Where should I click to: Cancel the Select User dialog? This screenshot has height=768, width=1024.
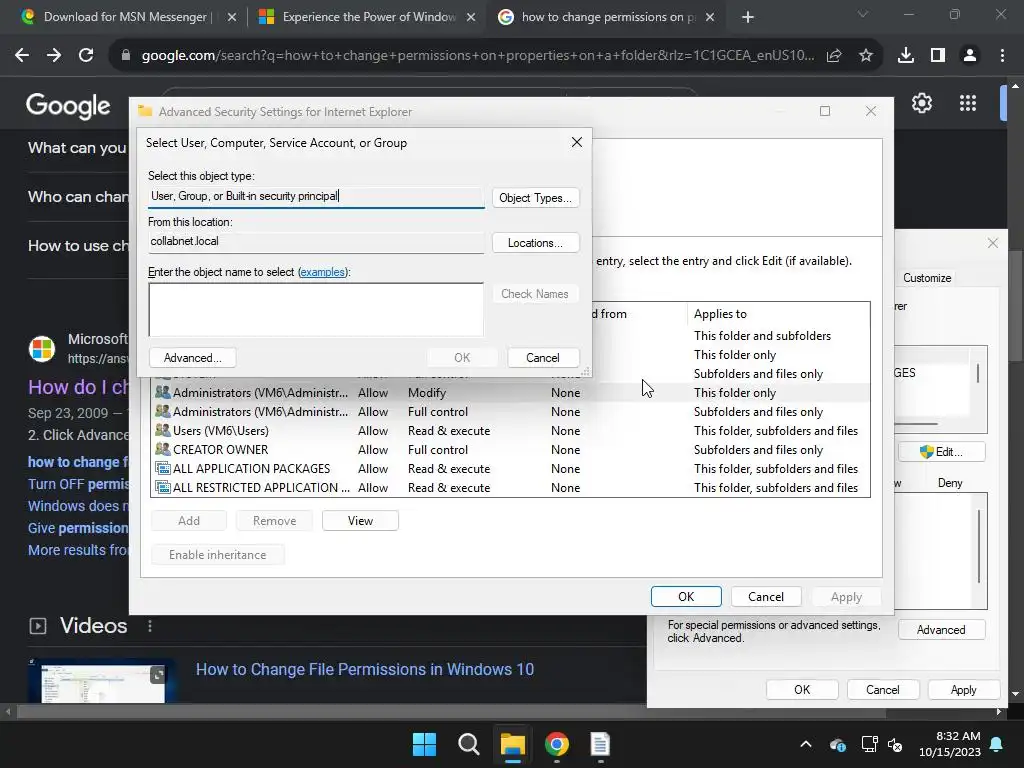tap(543, 358)
